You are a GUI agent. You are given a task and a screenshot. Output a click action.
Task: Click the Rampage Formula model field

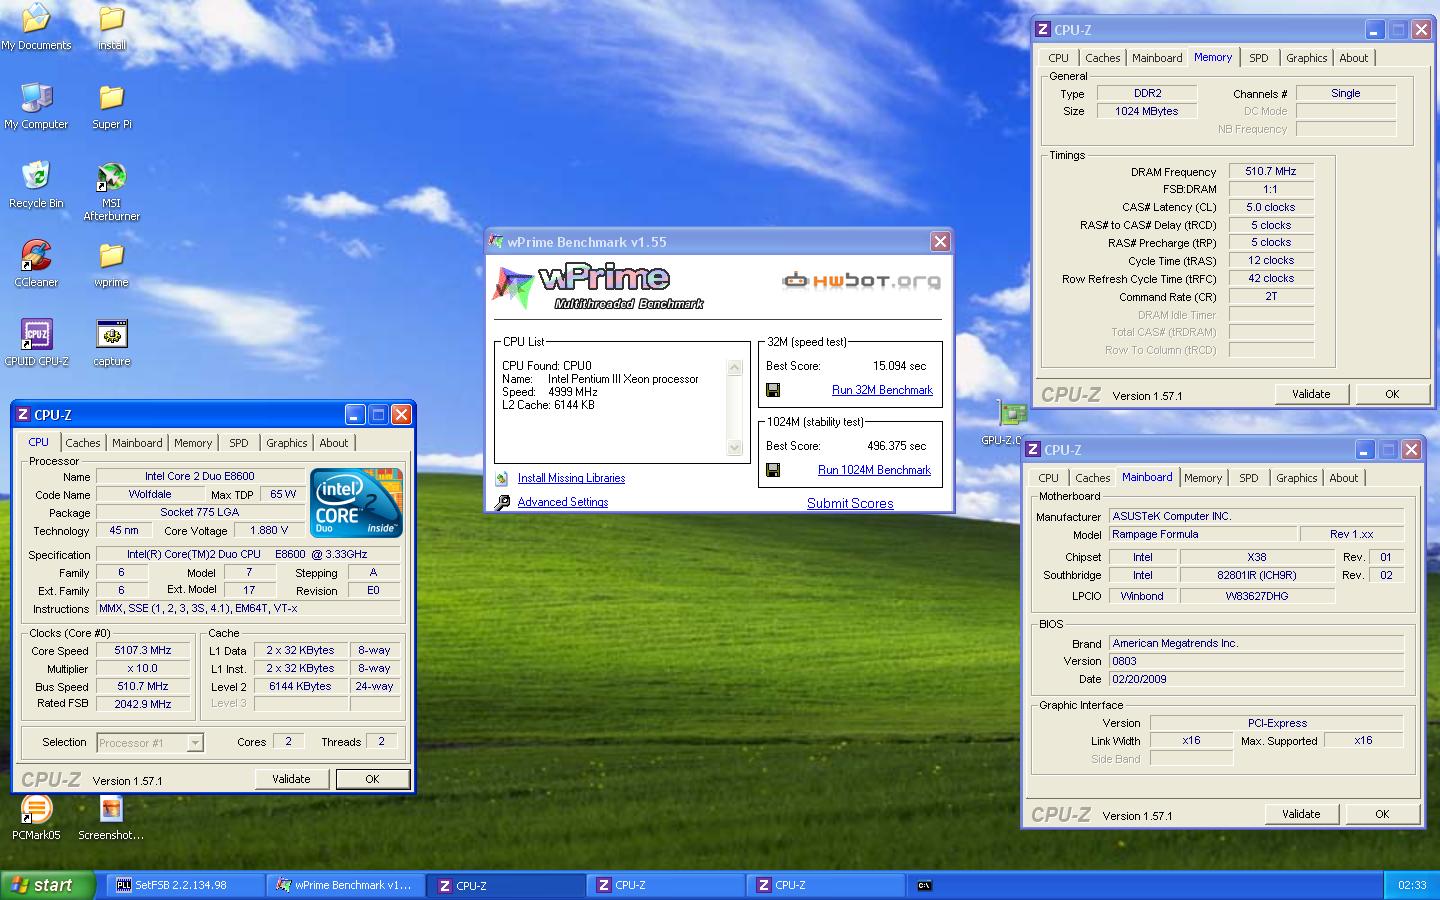(1202, 534)
